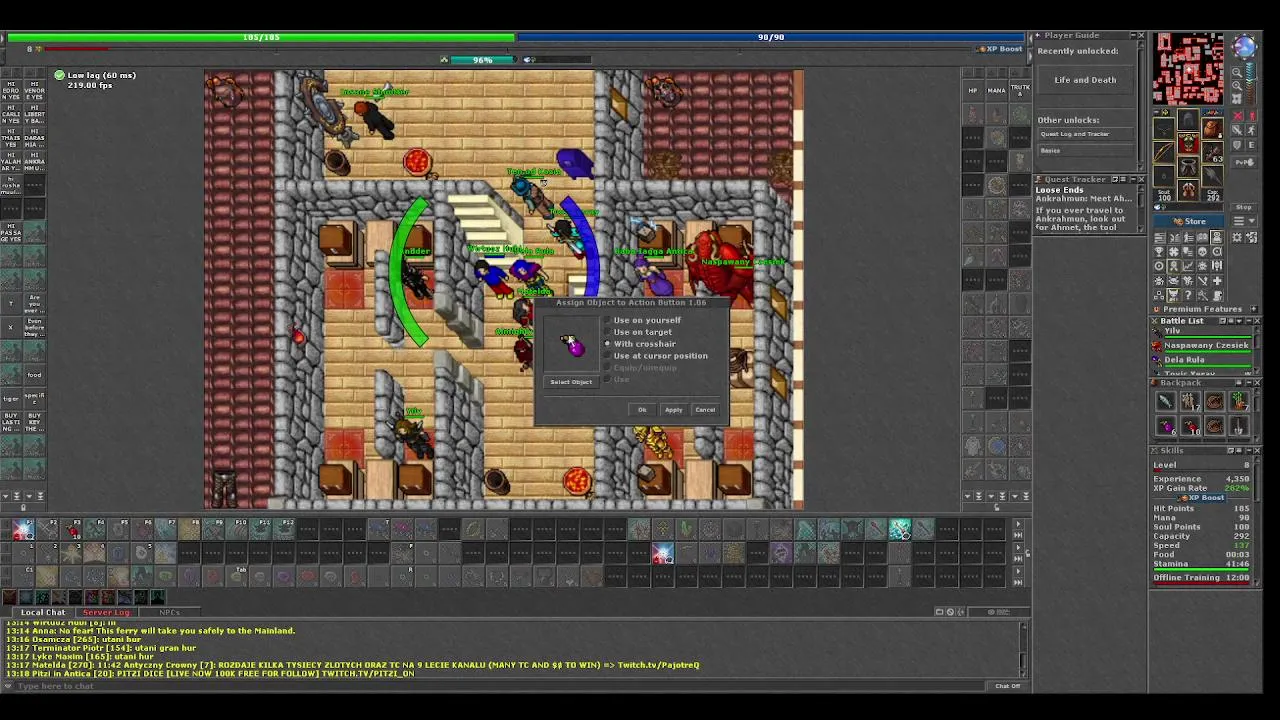Select the 'Use on yourself' radio option

click(641, 320)
